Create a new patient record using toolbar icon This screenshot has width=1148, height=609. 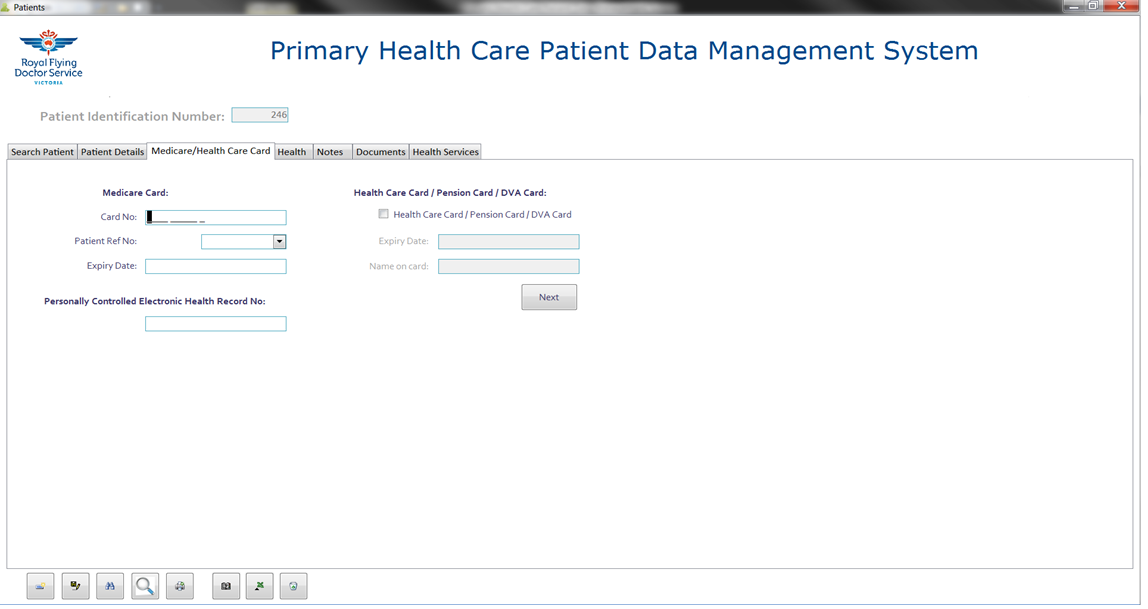click(40, 586)
